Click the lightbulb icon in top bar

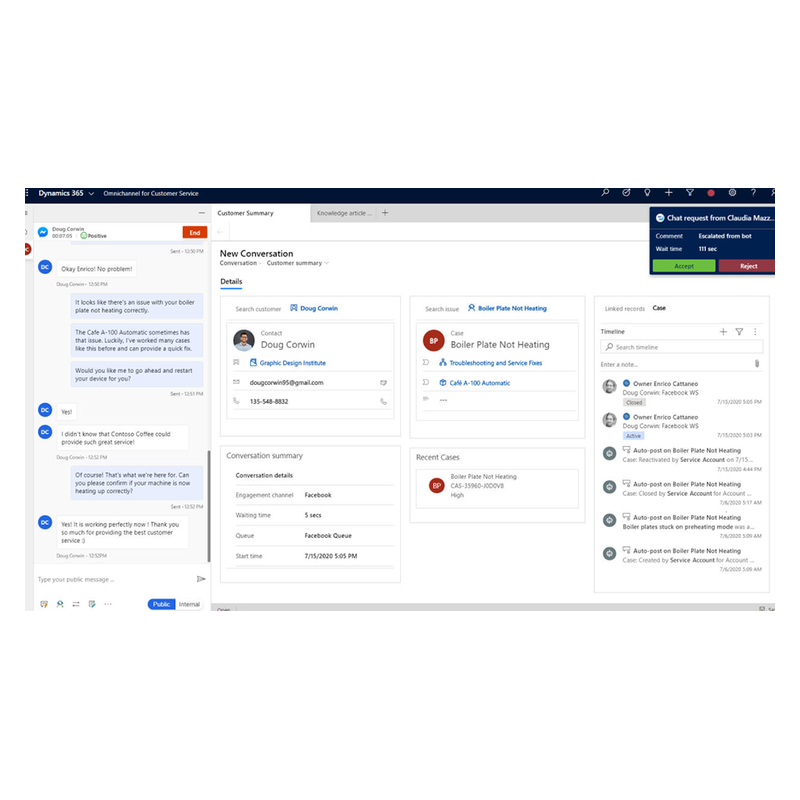tap(647, 193)
